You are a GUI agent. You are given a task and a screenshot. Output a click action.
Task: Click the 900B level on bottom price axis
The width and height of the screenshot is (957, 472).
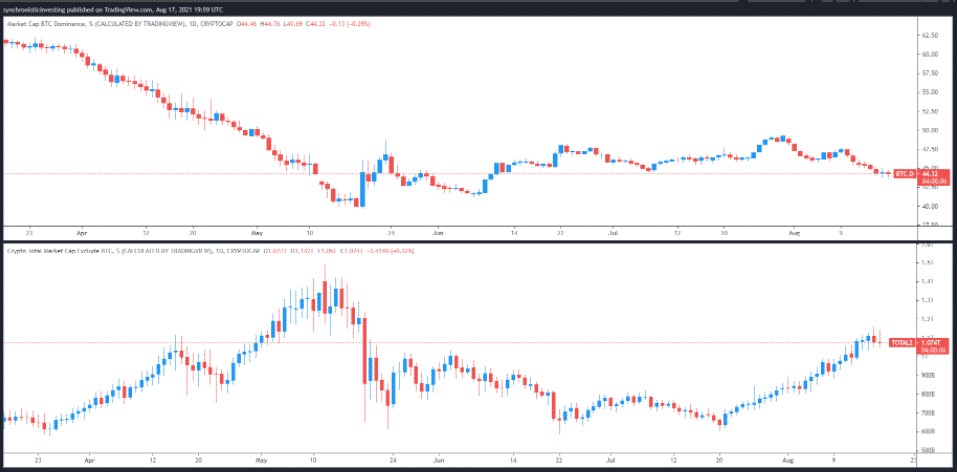[x=927, y=375]
